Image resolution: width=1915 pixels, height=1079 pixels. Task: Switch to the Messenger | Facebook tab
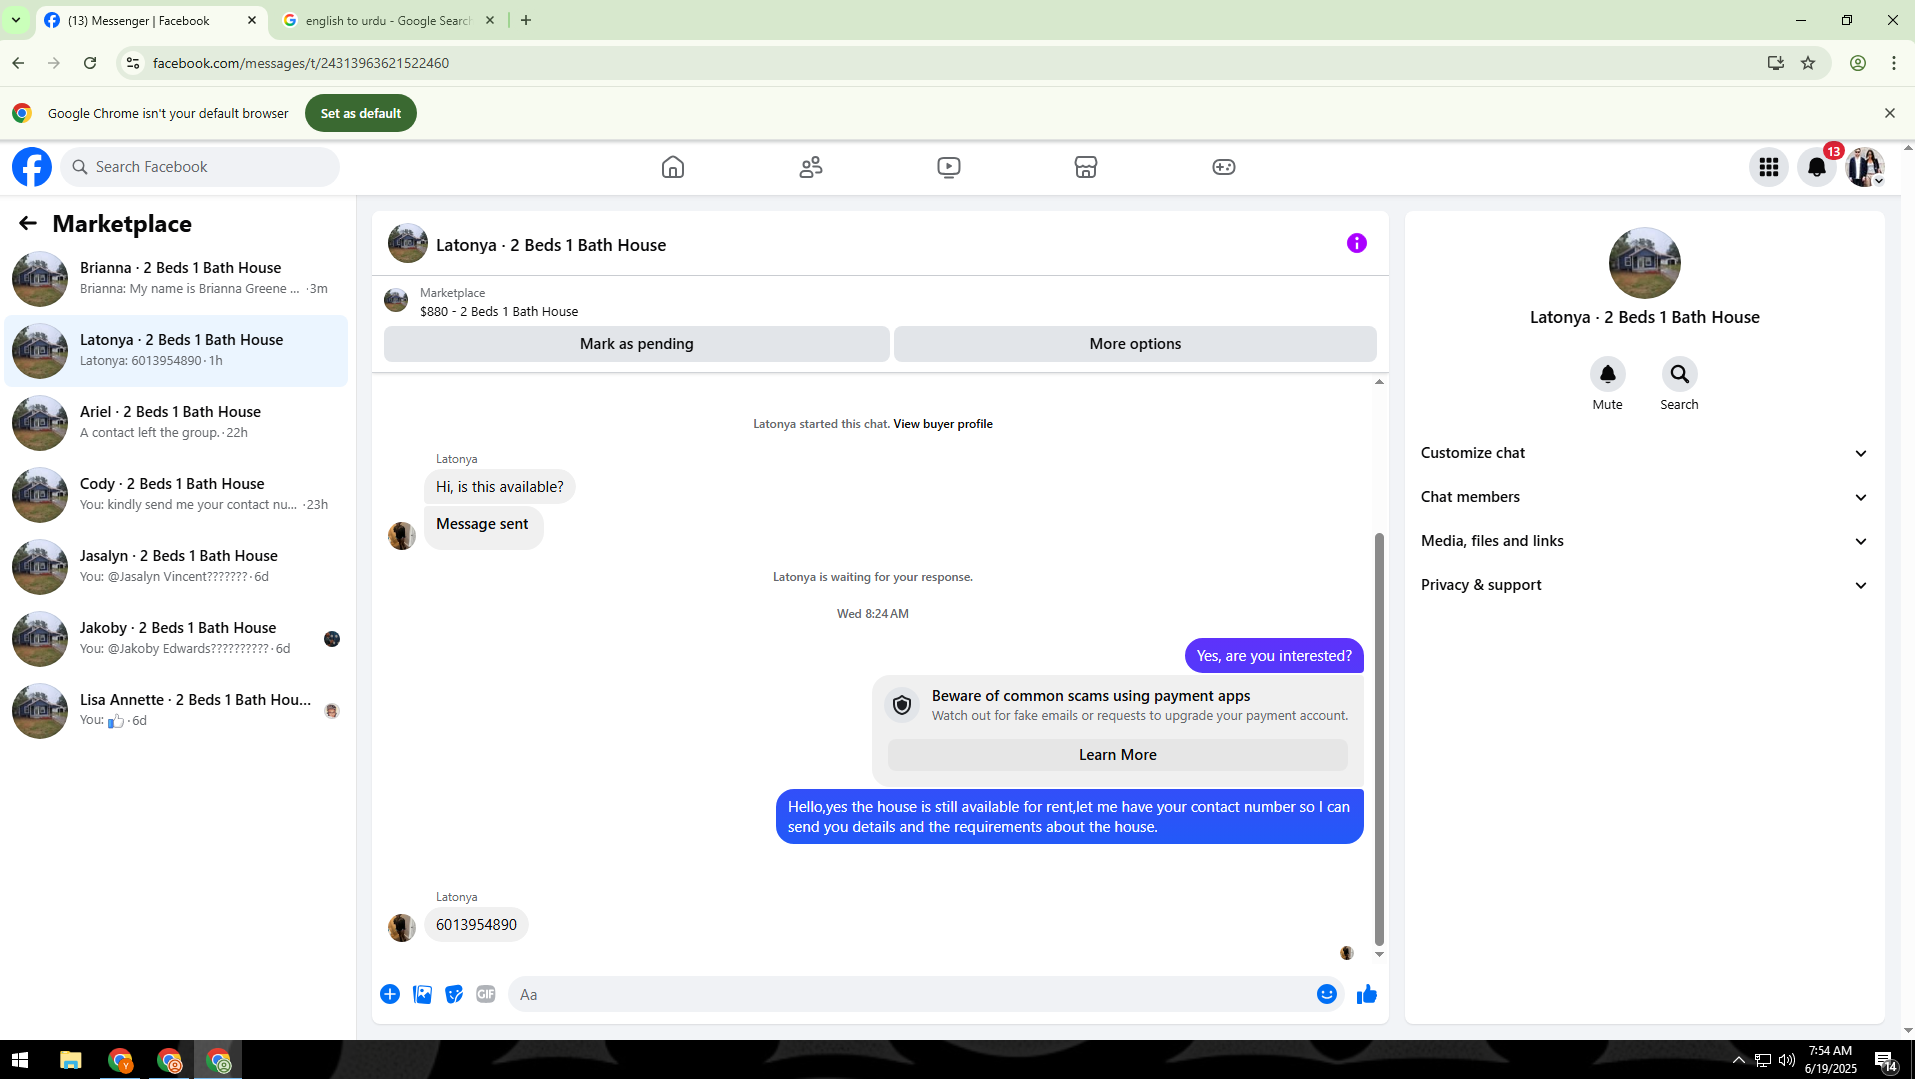(150, 21)
